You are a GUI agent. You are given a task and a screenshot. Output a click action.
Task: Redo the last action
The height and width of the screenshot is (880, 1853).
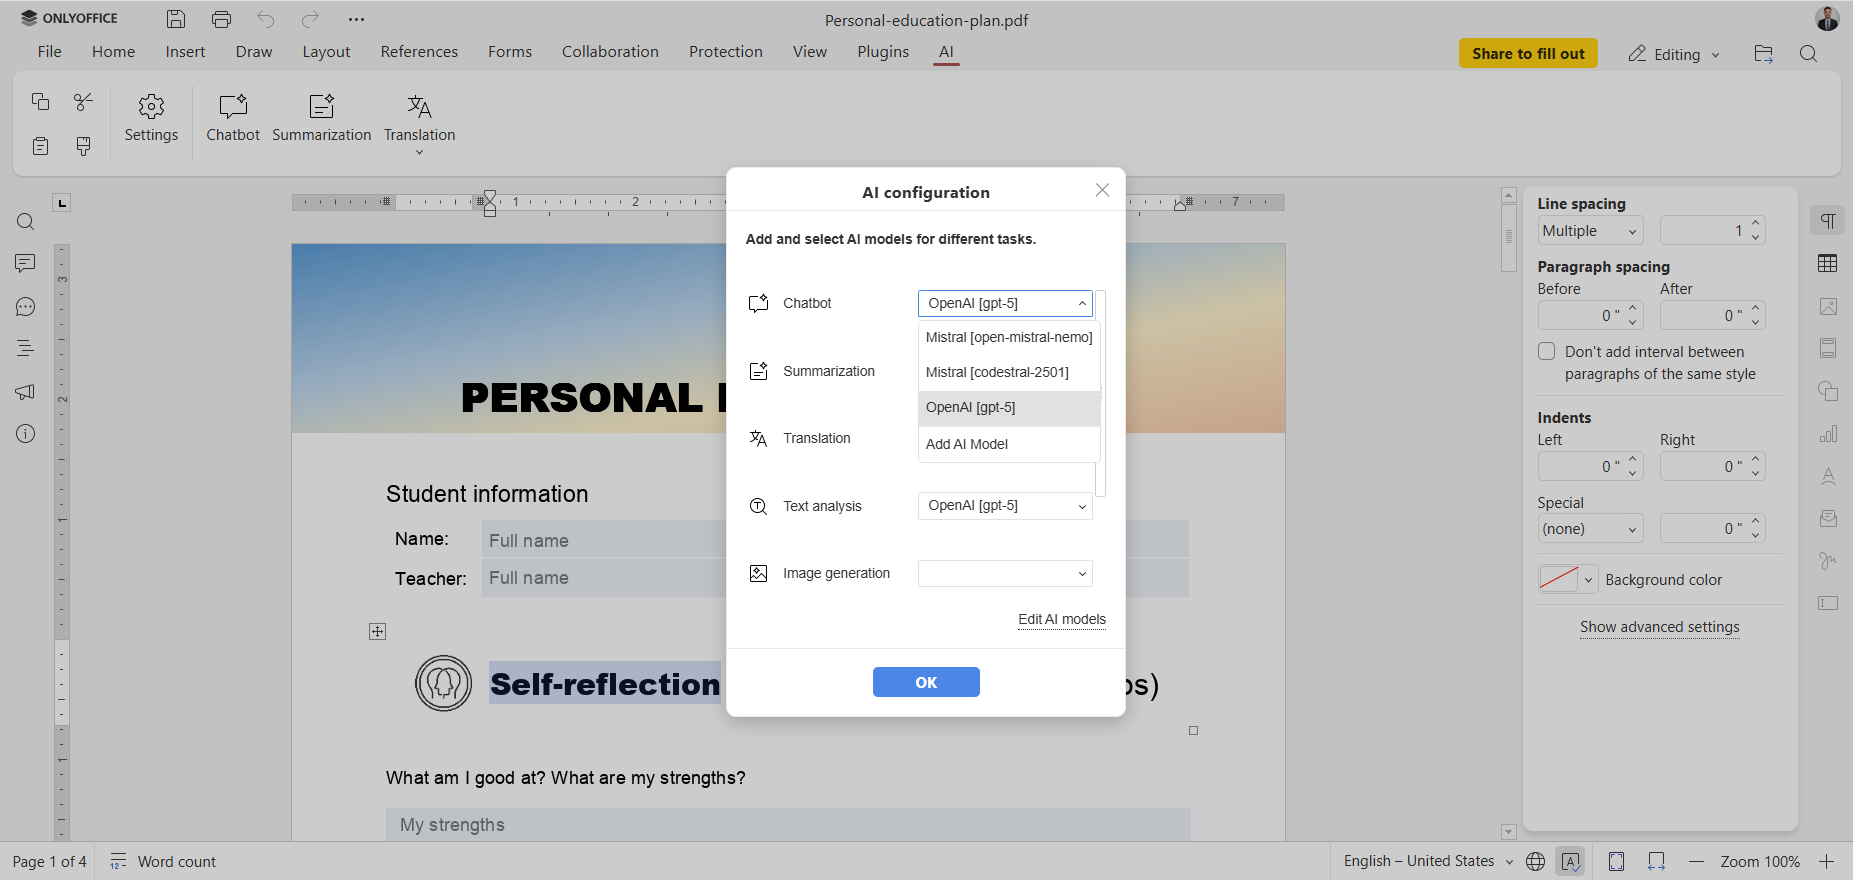311,19
